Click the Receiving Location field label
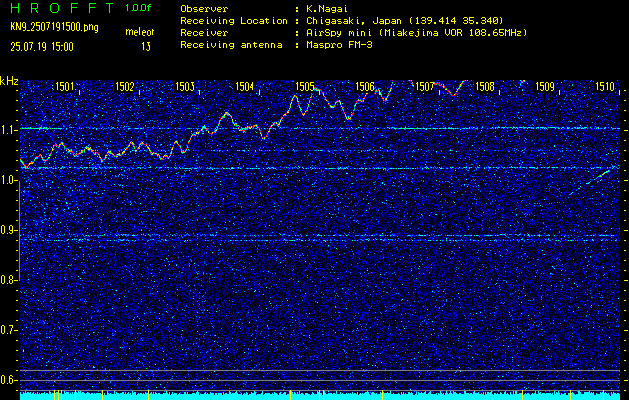 pos(234,21)
